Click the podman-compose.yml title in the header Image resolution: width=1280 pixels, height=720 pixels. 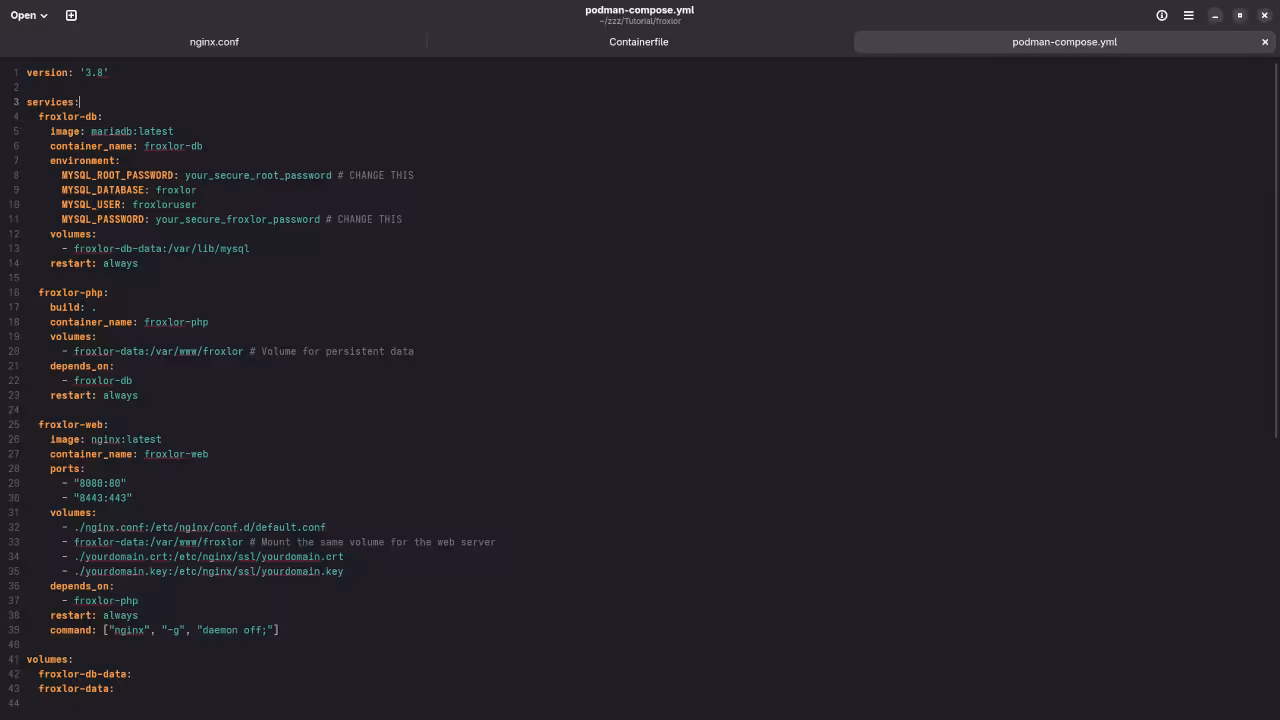pyautogui.click(x=639, y=10)
